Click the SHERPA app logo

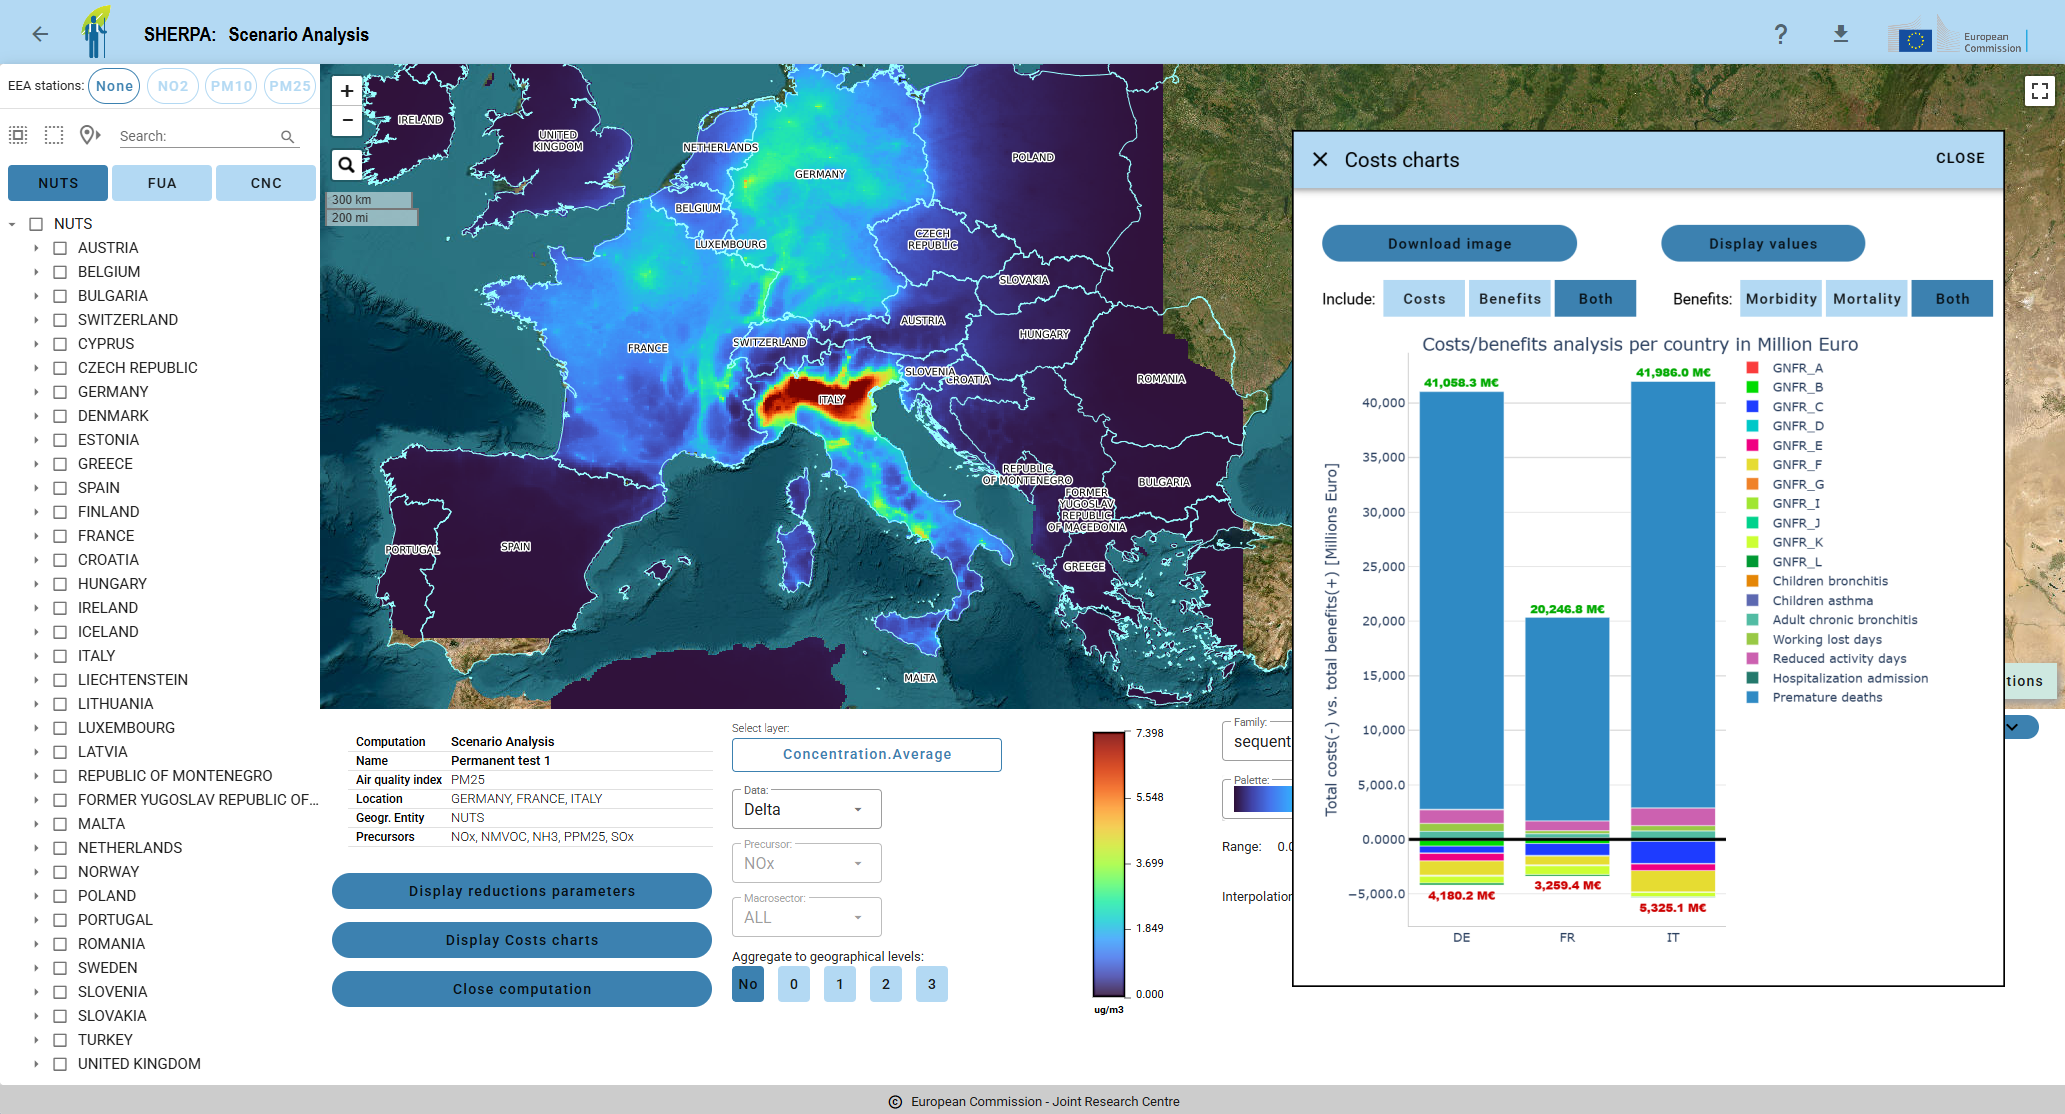coord(95,33)
